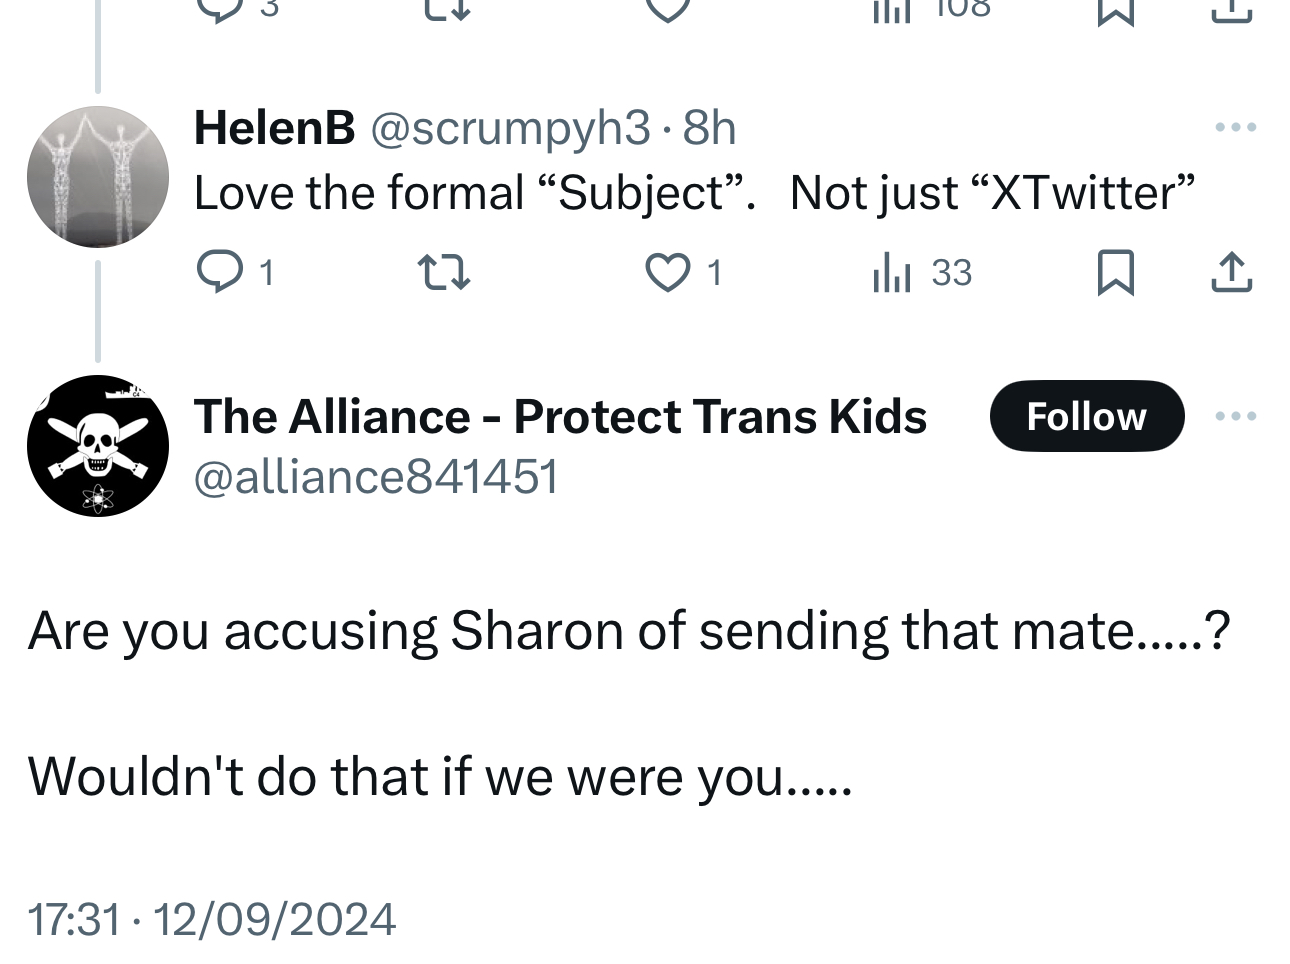Image resolution: width=1290 pixels, height=964 pixels.
Task: Click the HelenB display name
Action: 274,128
